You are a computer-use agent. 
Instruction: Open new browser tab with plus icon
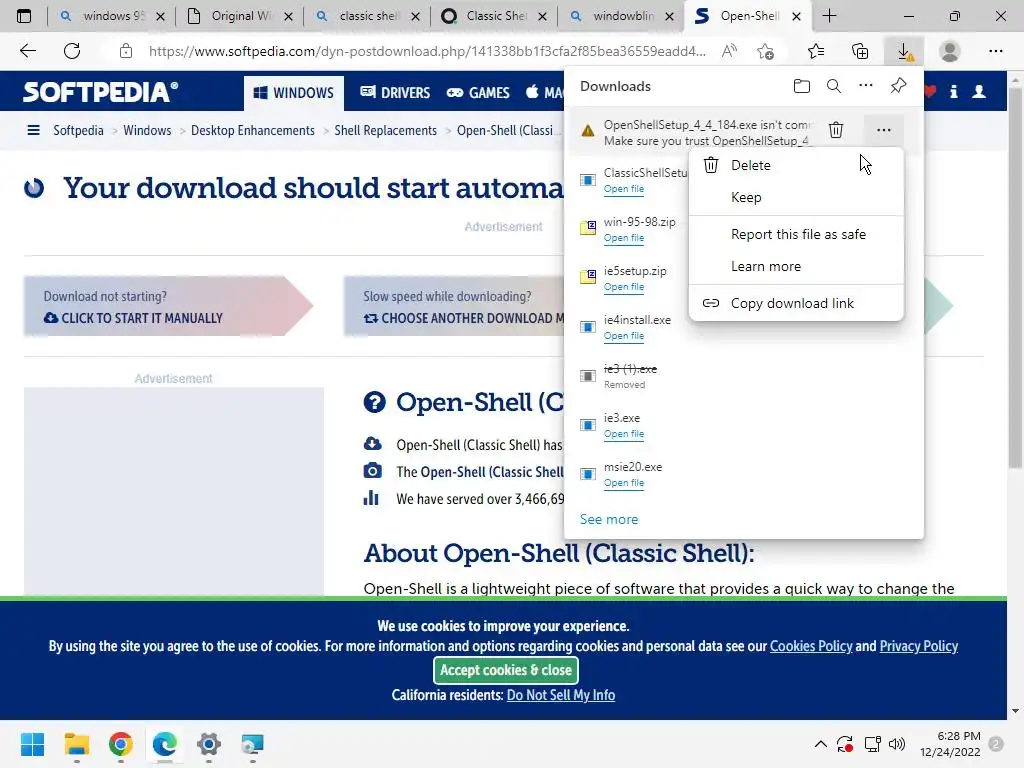tap(829, 16)
